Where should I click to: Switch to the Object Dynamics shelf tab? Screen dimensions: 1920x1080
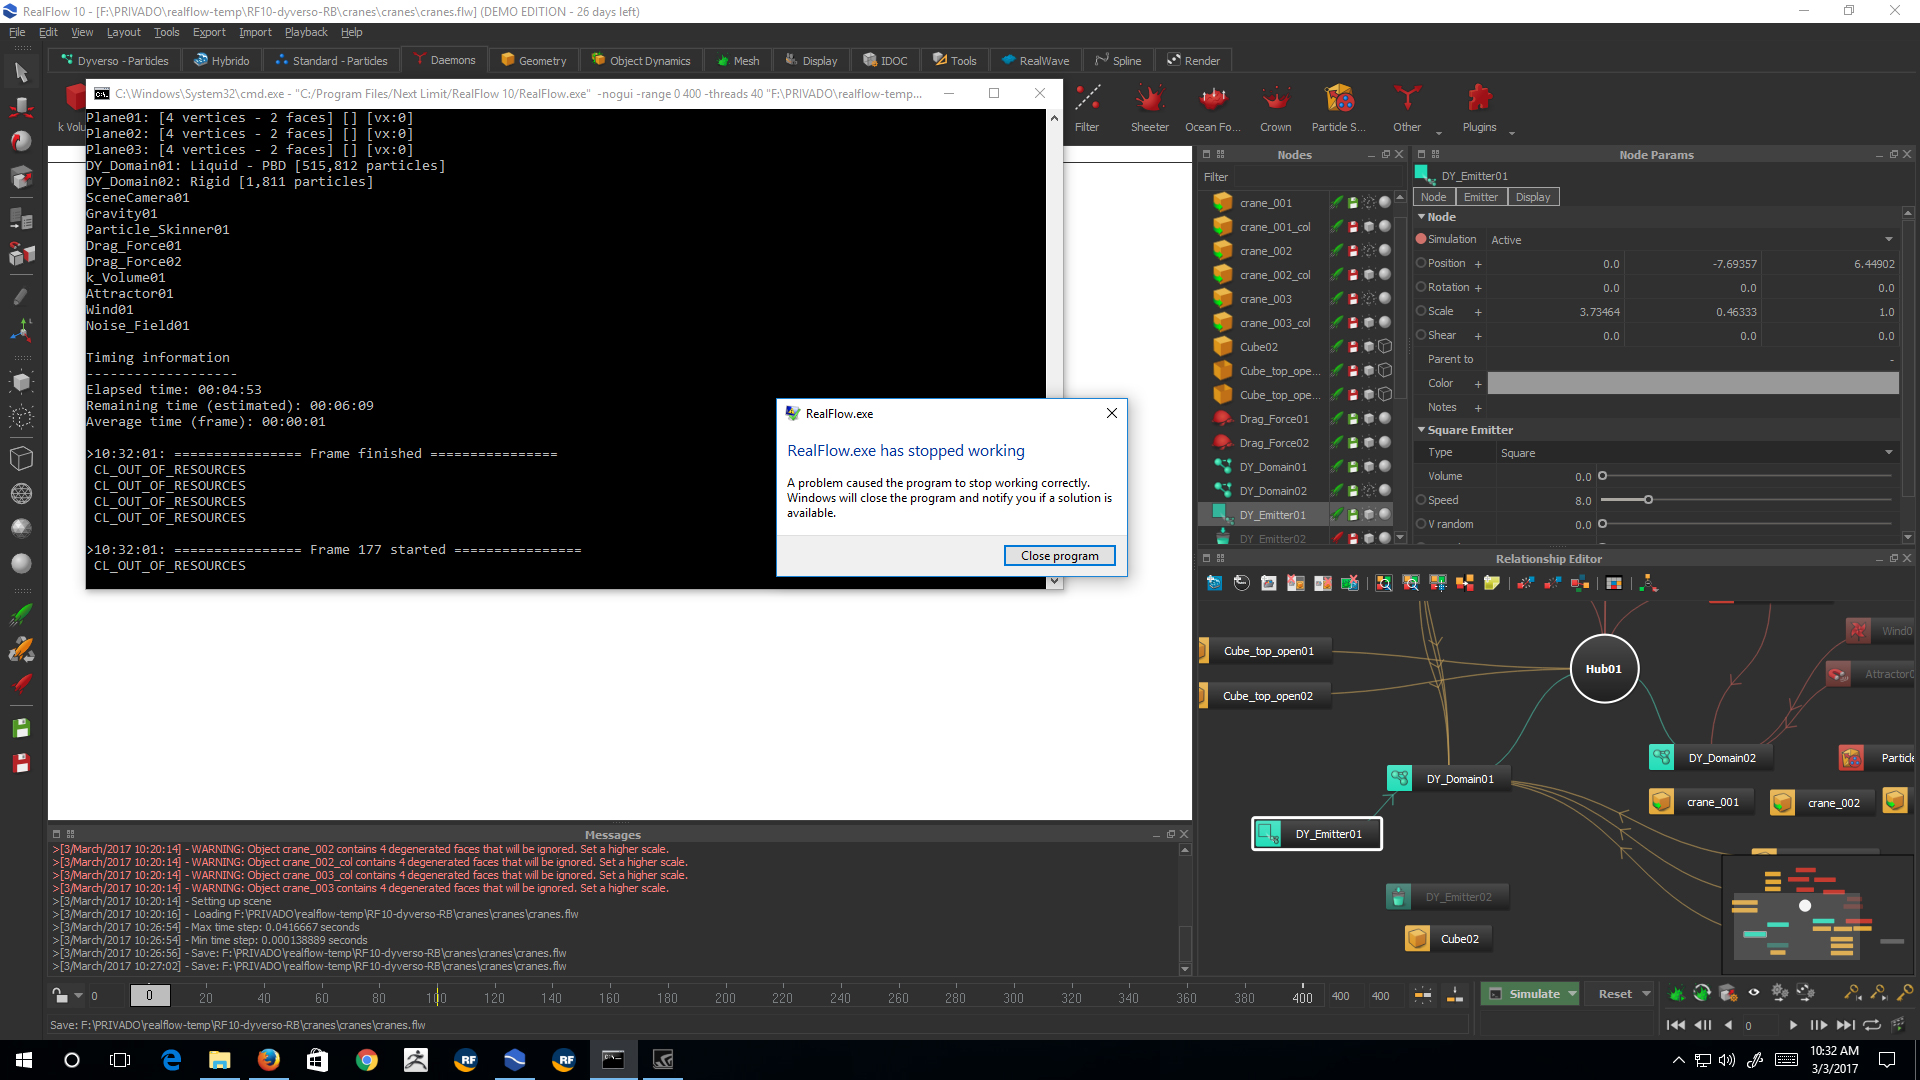pos(641,61)
